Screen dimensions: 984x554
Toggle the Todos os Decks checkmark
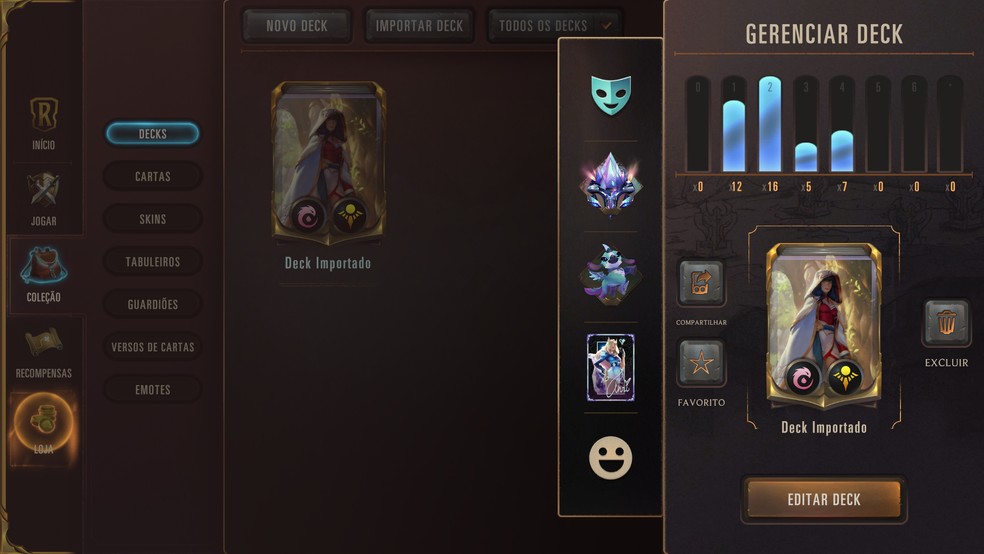pyautogui.click(x=606, y=26)
